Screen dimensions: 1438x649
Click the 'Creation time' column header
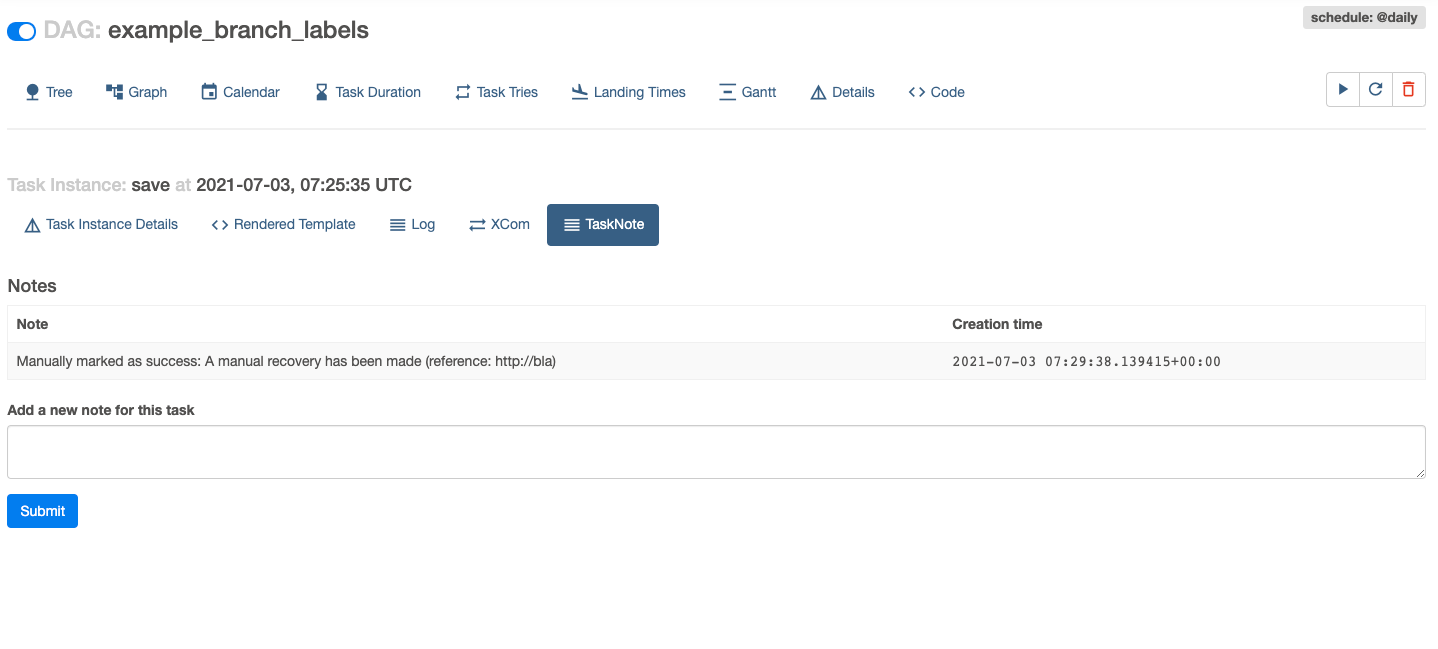coord(997,324)
